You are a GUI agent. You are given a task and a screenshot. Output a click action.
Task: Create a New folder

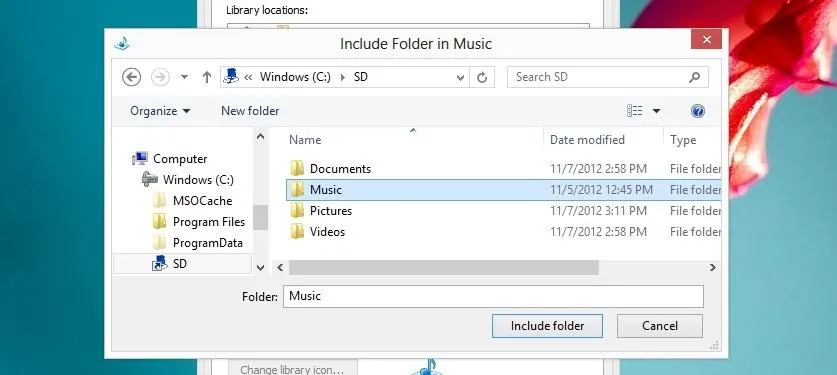[x=250, y=111]
